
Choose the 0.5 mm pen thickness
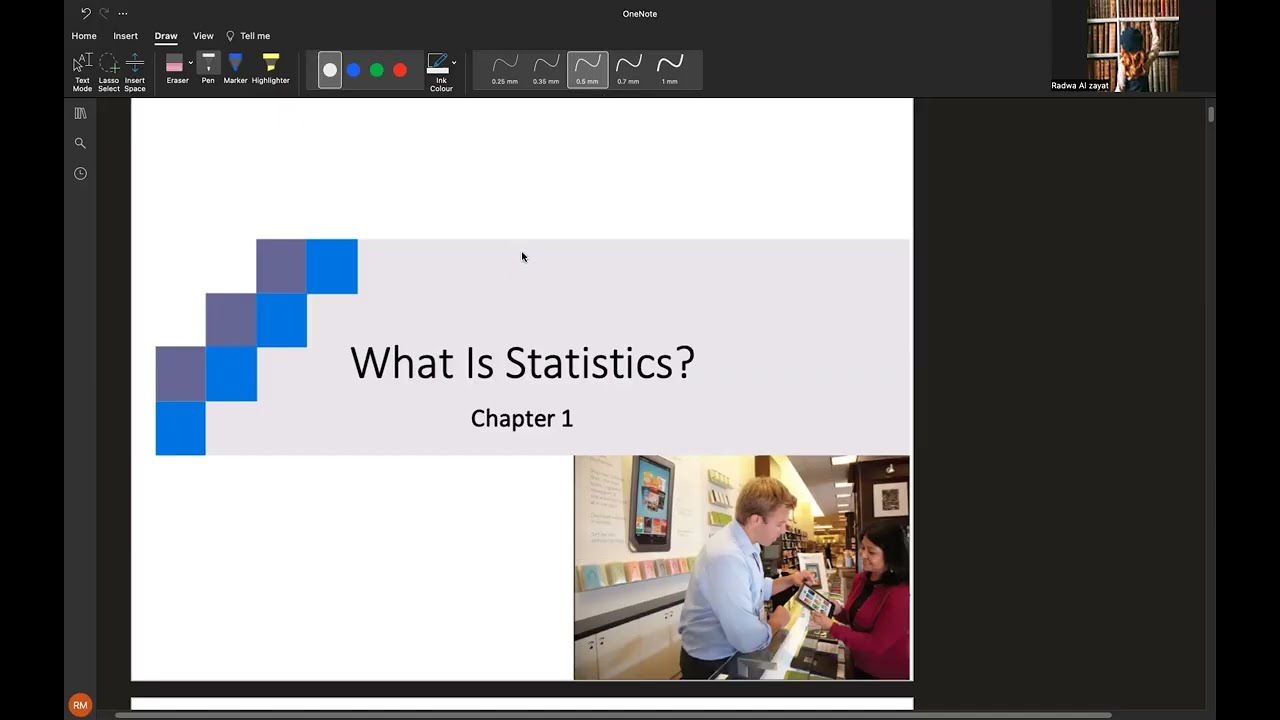(587, 70)
